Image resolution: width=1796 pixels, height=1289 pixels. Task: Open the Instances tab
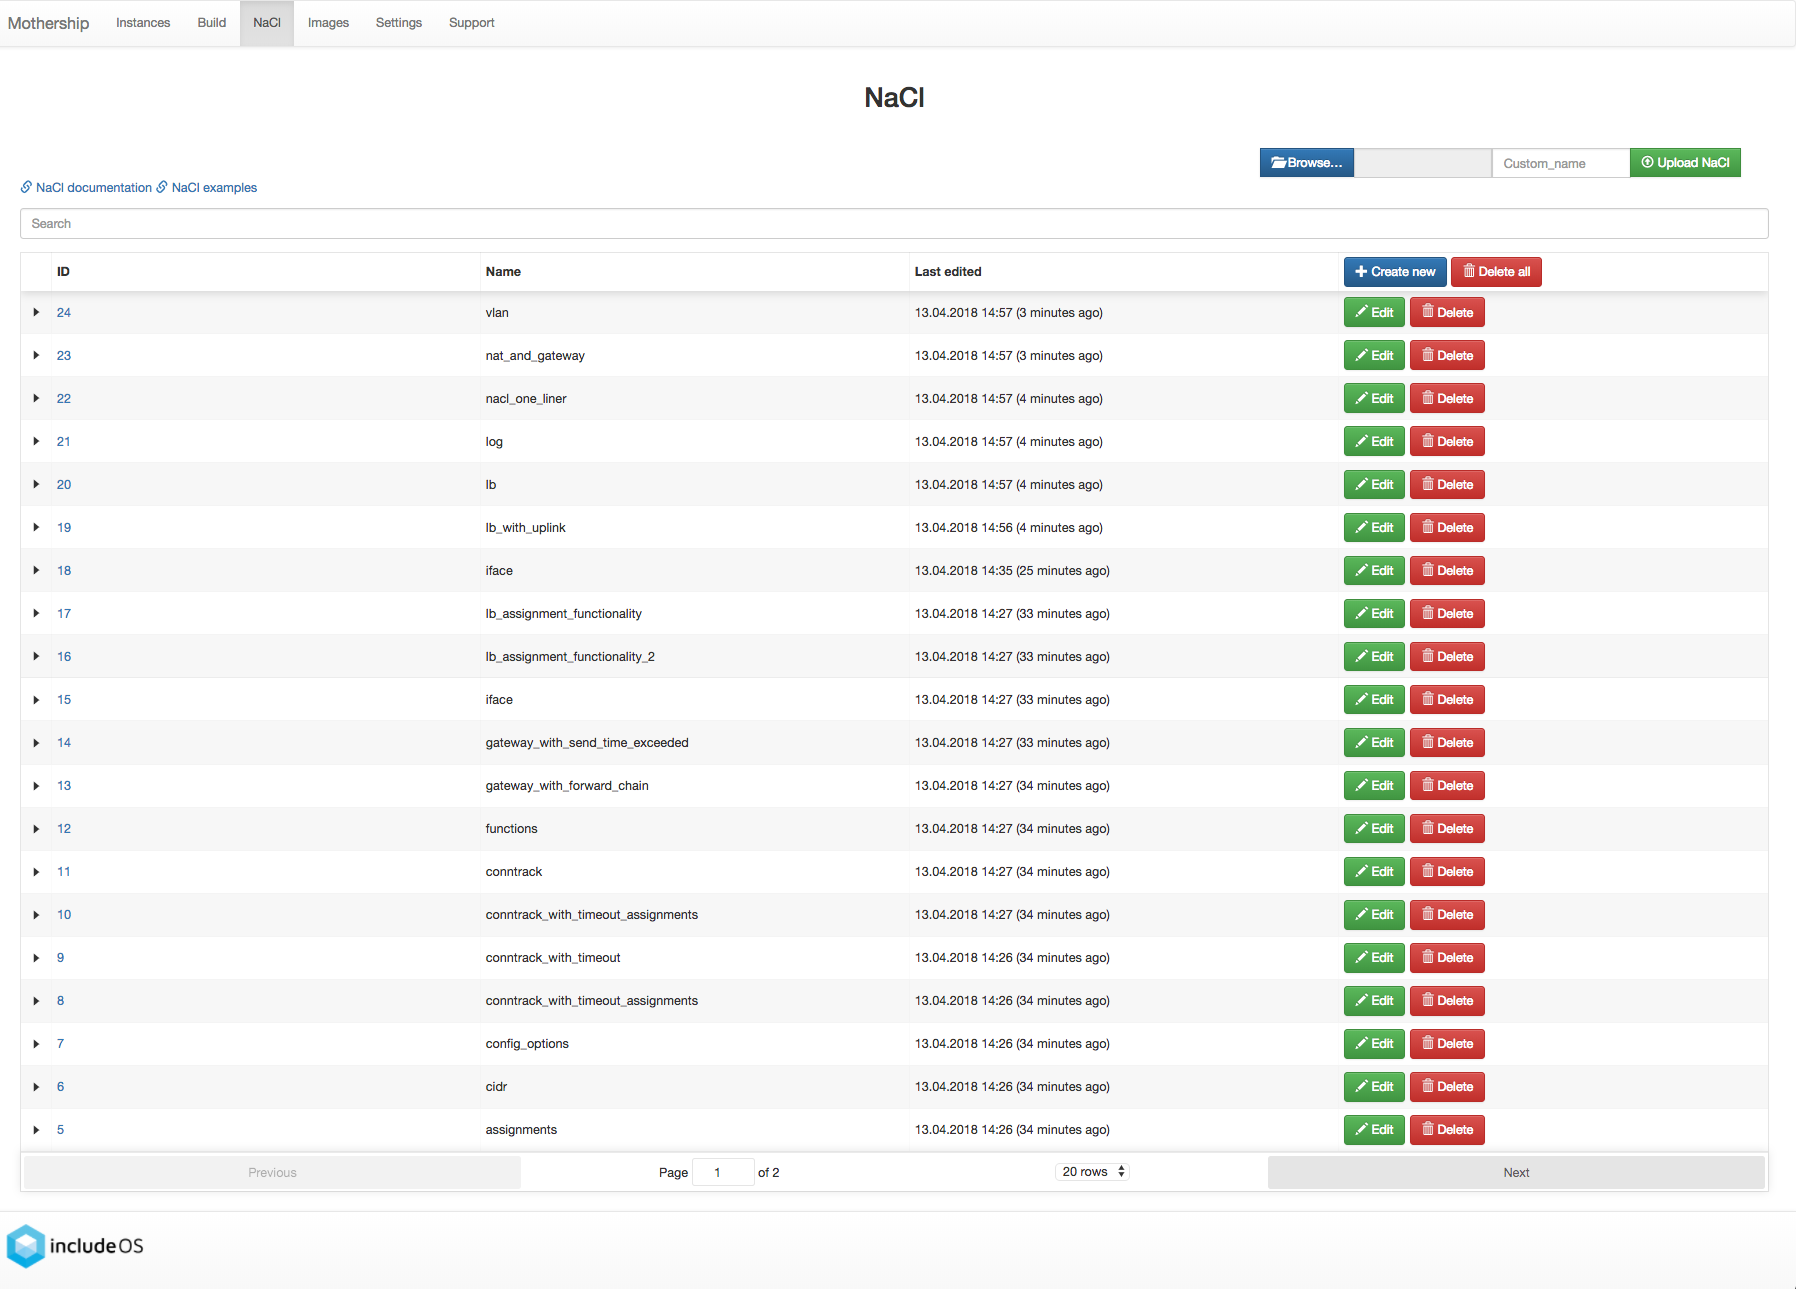coord(143,22)
